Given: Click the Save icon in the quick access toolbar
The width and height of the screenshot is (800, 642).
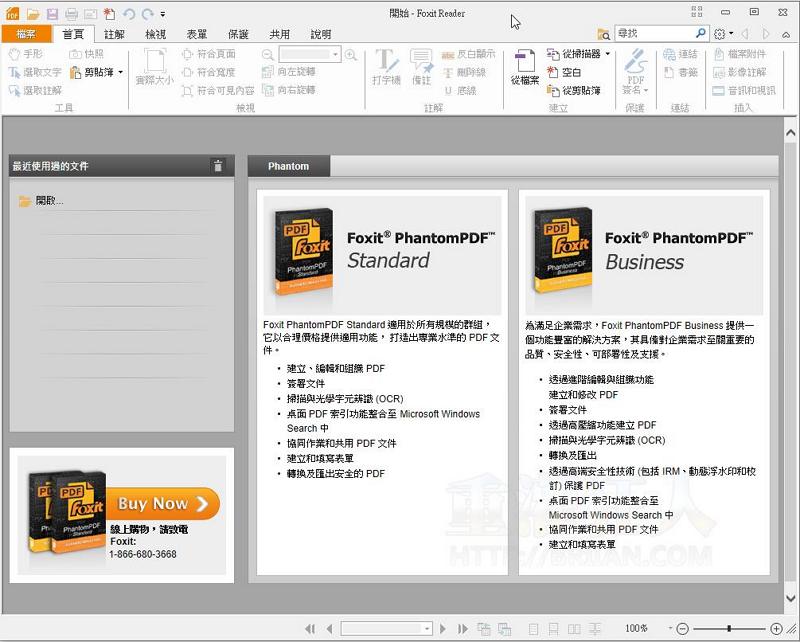Looking at the screenshot, I should click(52, 14).
